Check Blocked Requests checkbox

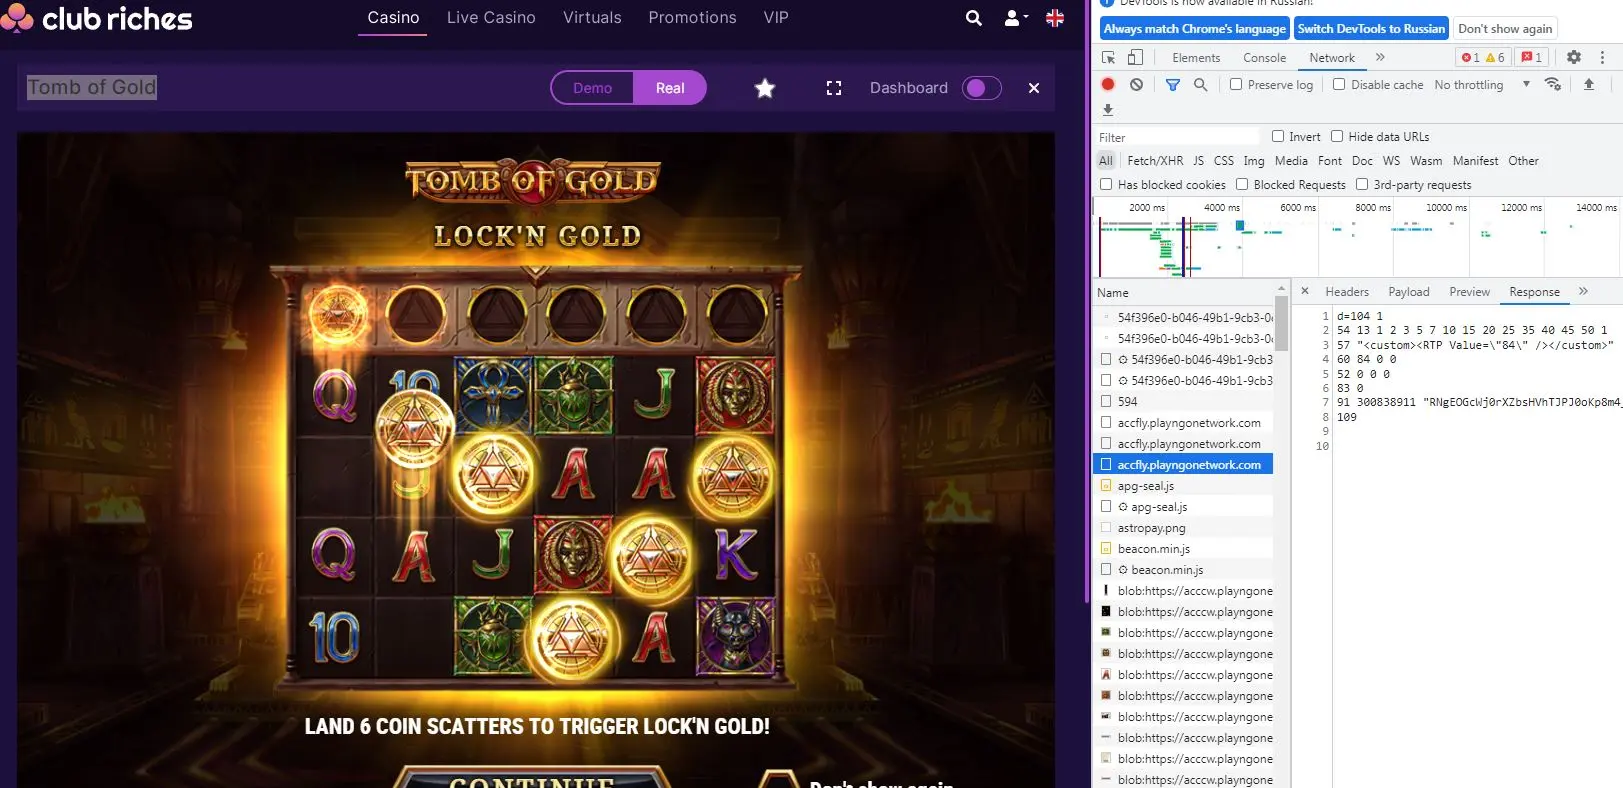click(x=1242, y=184)
